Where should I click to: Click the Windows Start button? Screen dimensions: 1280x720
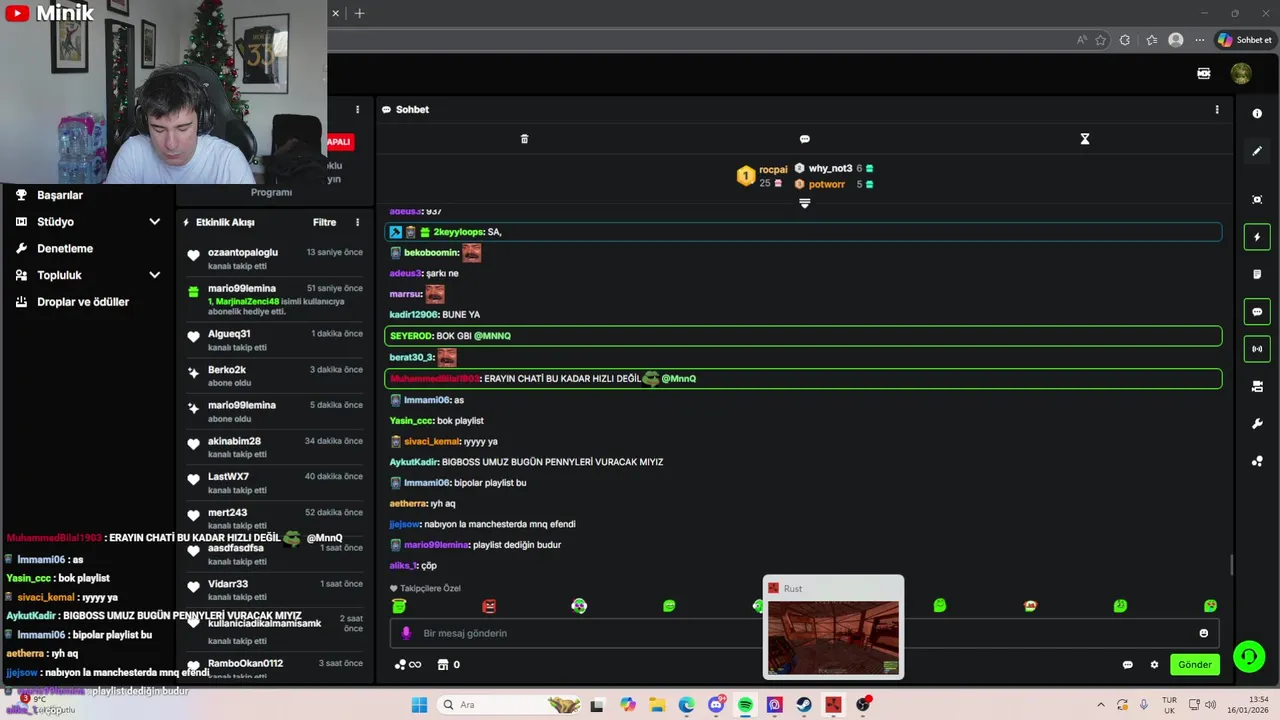tap(419, 705)
